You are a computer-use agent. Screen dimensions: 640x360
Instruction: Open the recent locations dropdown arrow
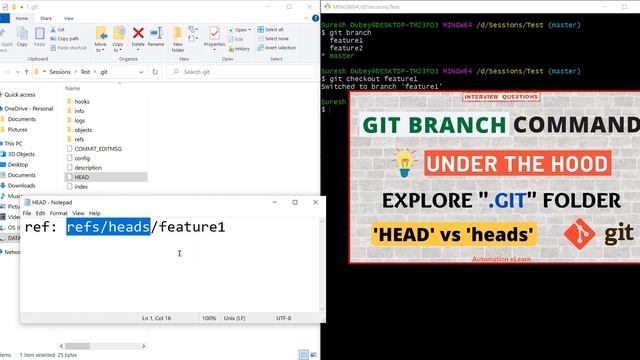pyautogui.click(x=17, y=72)
